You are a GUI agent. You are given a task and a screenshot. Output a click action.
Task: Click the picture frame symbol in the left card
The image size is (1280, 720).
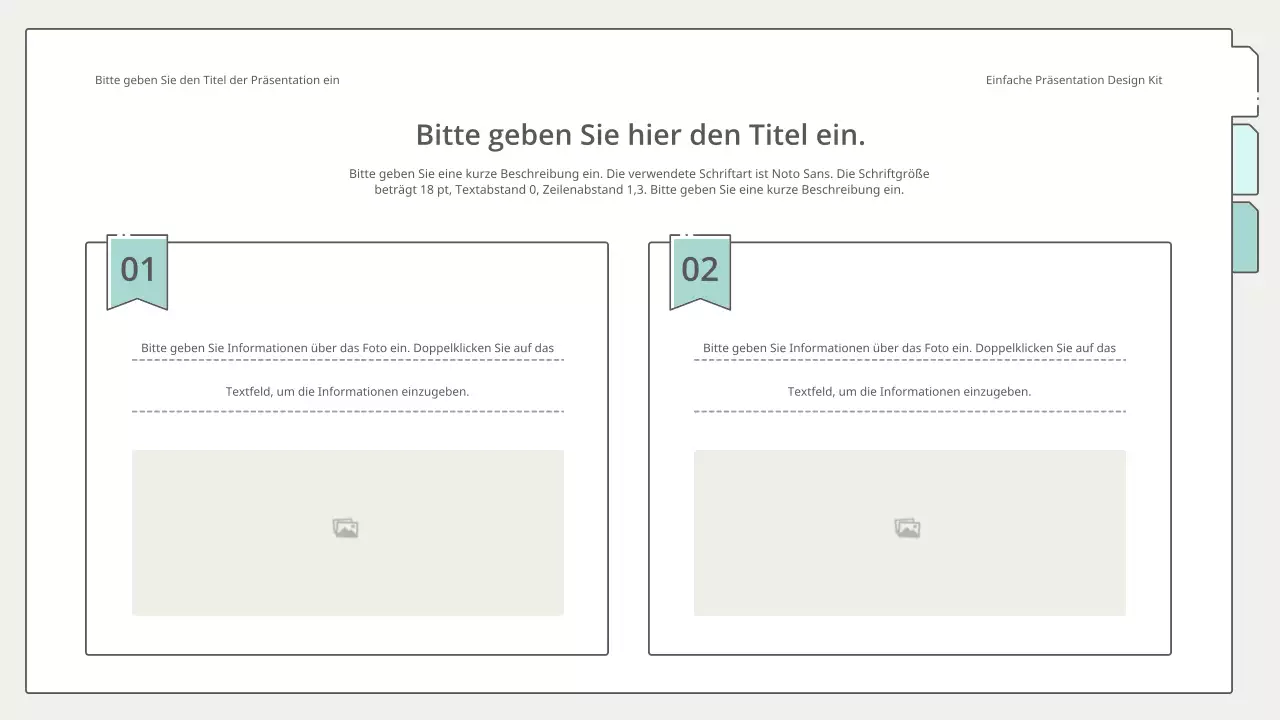pyautogui.click(x=346, y=527)
